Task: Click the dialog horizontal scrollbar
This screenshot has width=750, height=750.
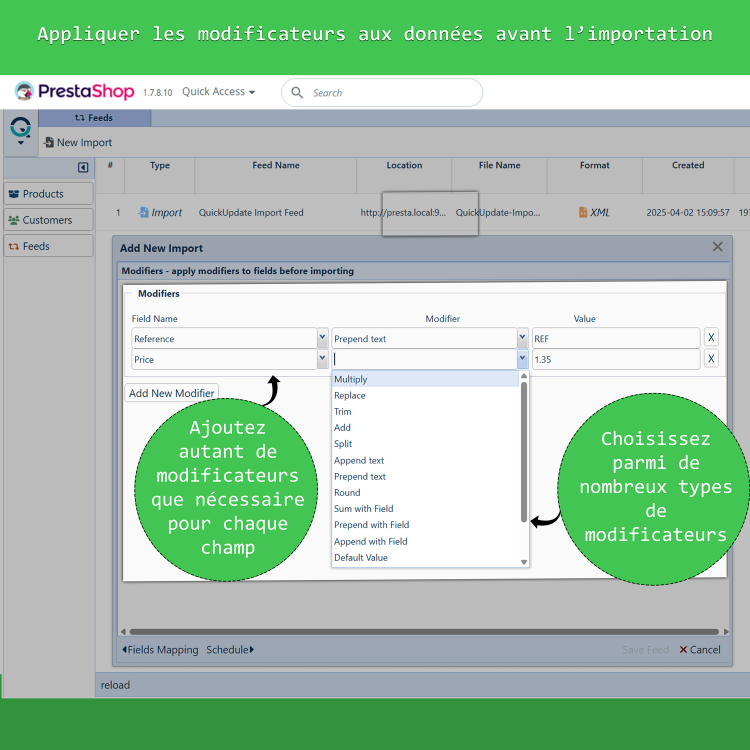Action: click(x=424, y=631)
